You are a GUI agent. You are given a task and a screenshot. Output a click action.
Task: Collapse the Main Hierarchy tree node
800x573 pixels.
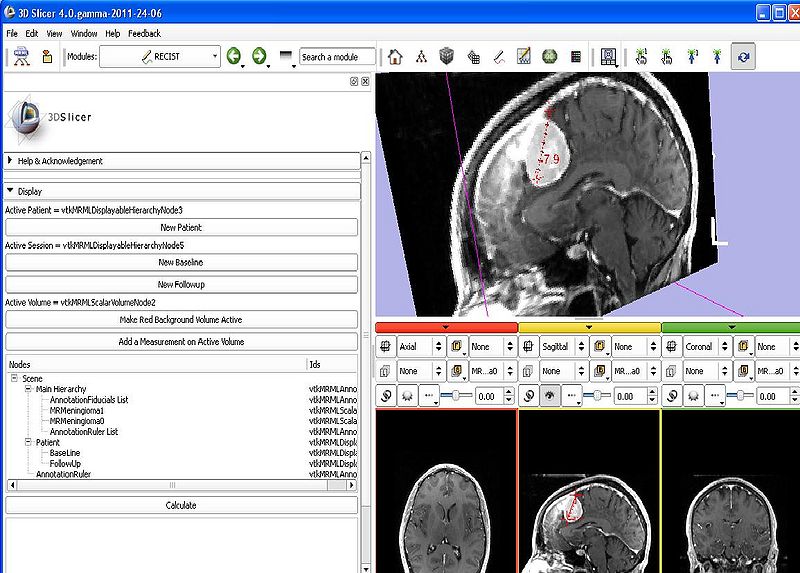(x=29, y=389)
